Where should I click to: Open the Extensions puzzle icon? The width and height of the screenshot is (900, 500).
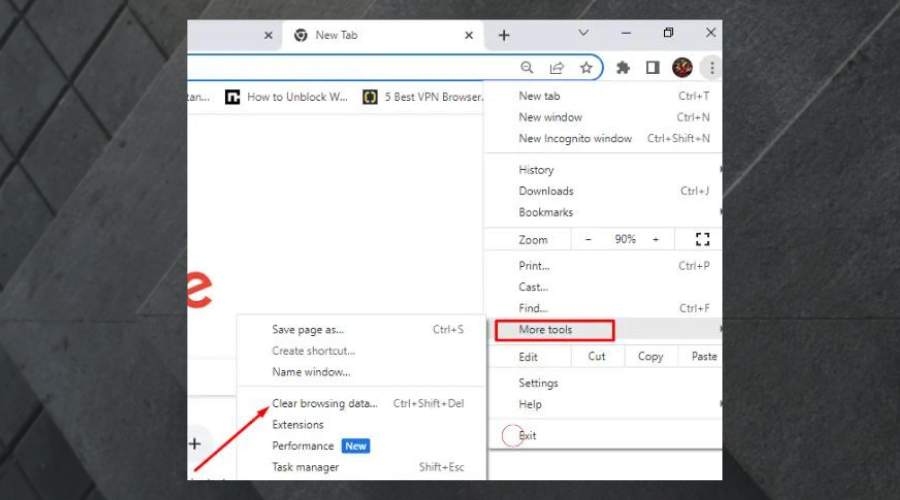(x=623, y=68)
